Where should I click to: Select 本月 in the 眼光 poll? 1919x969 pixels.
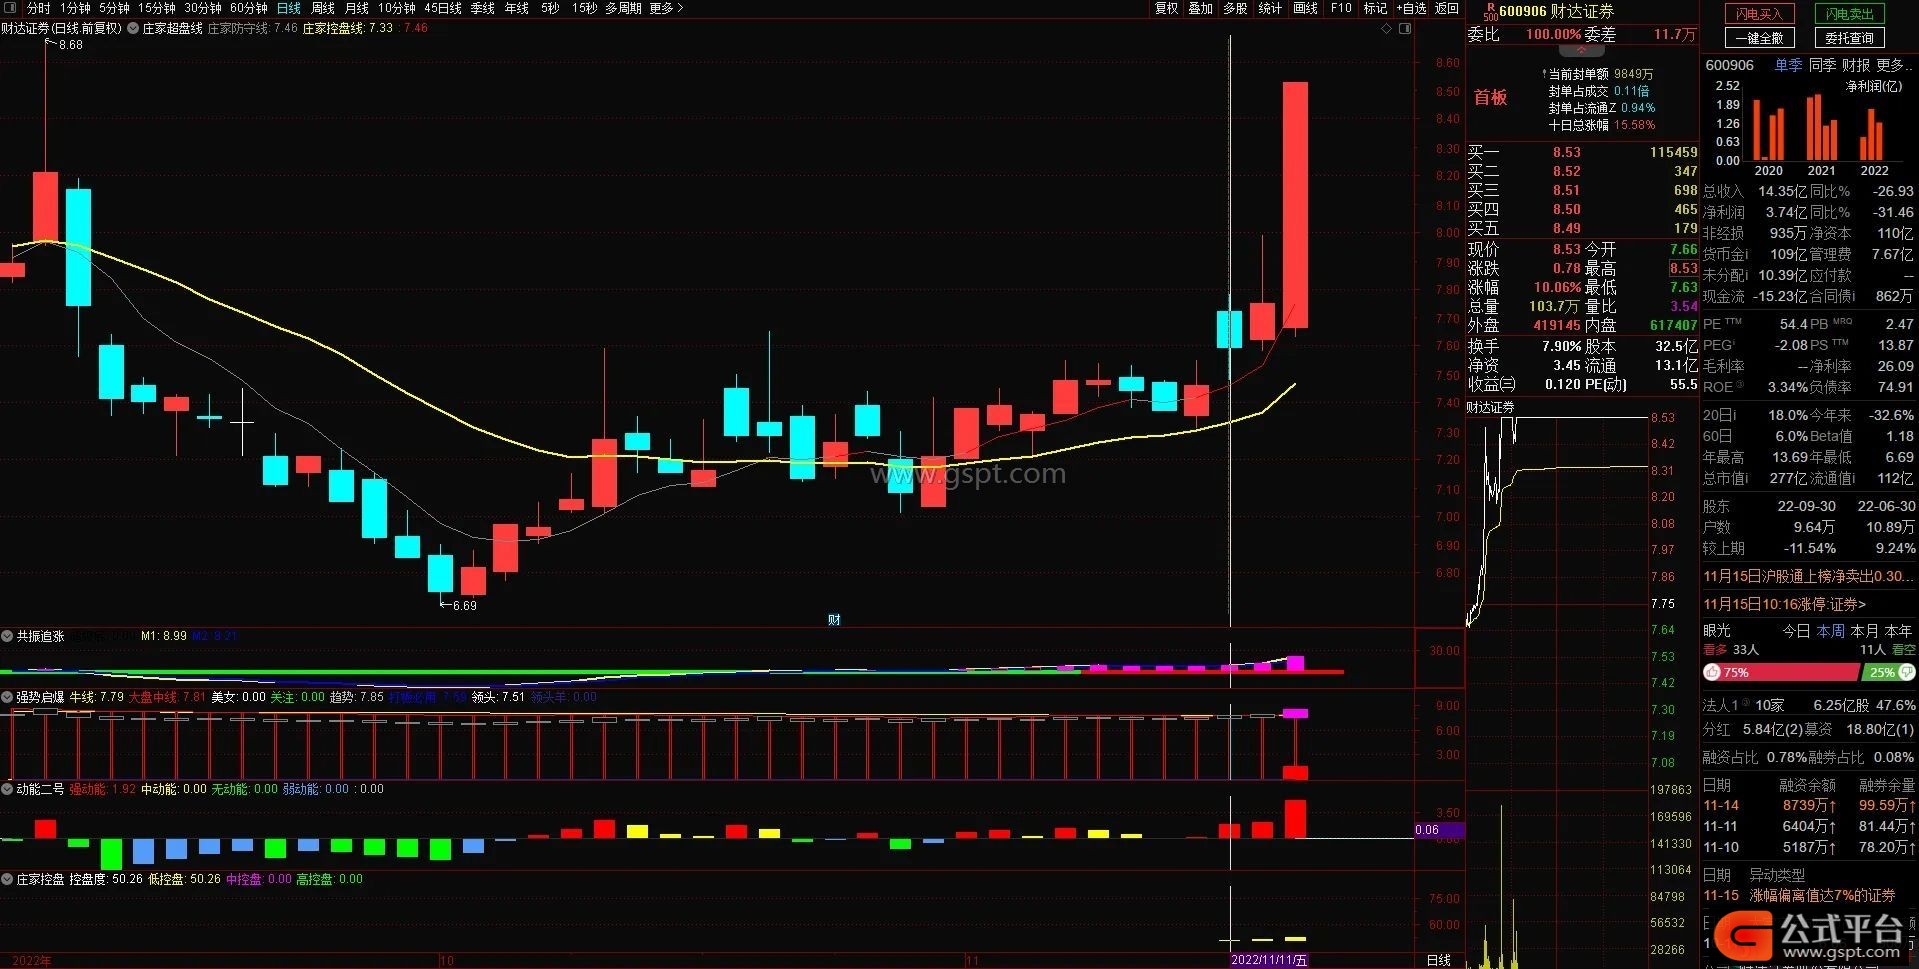pos(1865,631)
